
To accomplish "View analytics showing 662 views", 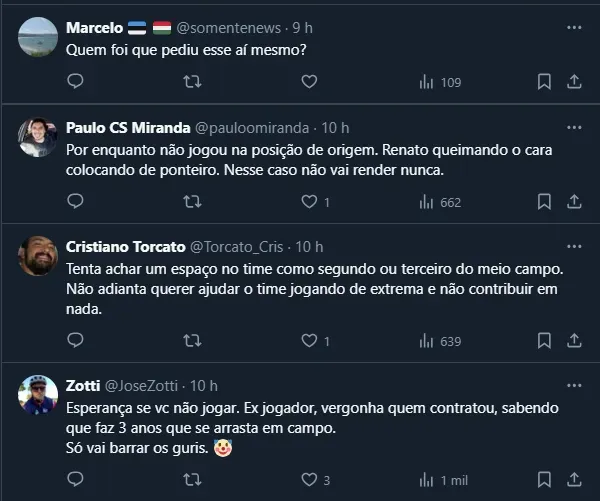I will pos(441,202).
